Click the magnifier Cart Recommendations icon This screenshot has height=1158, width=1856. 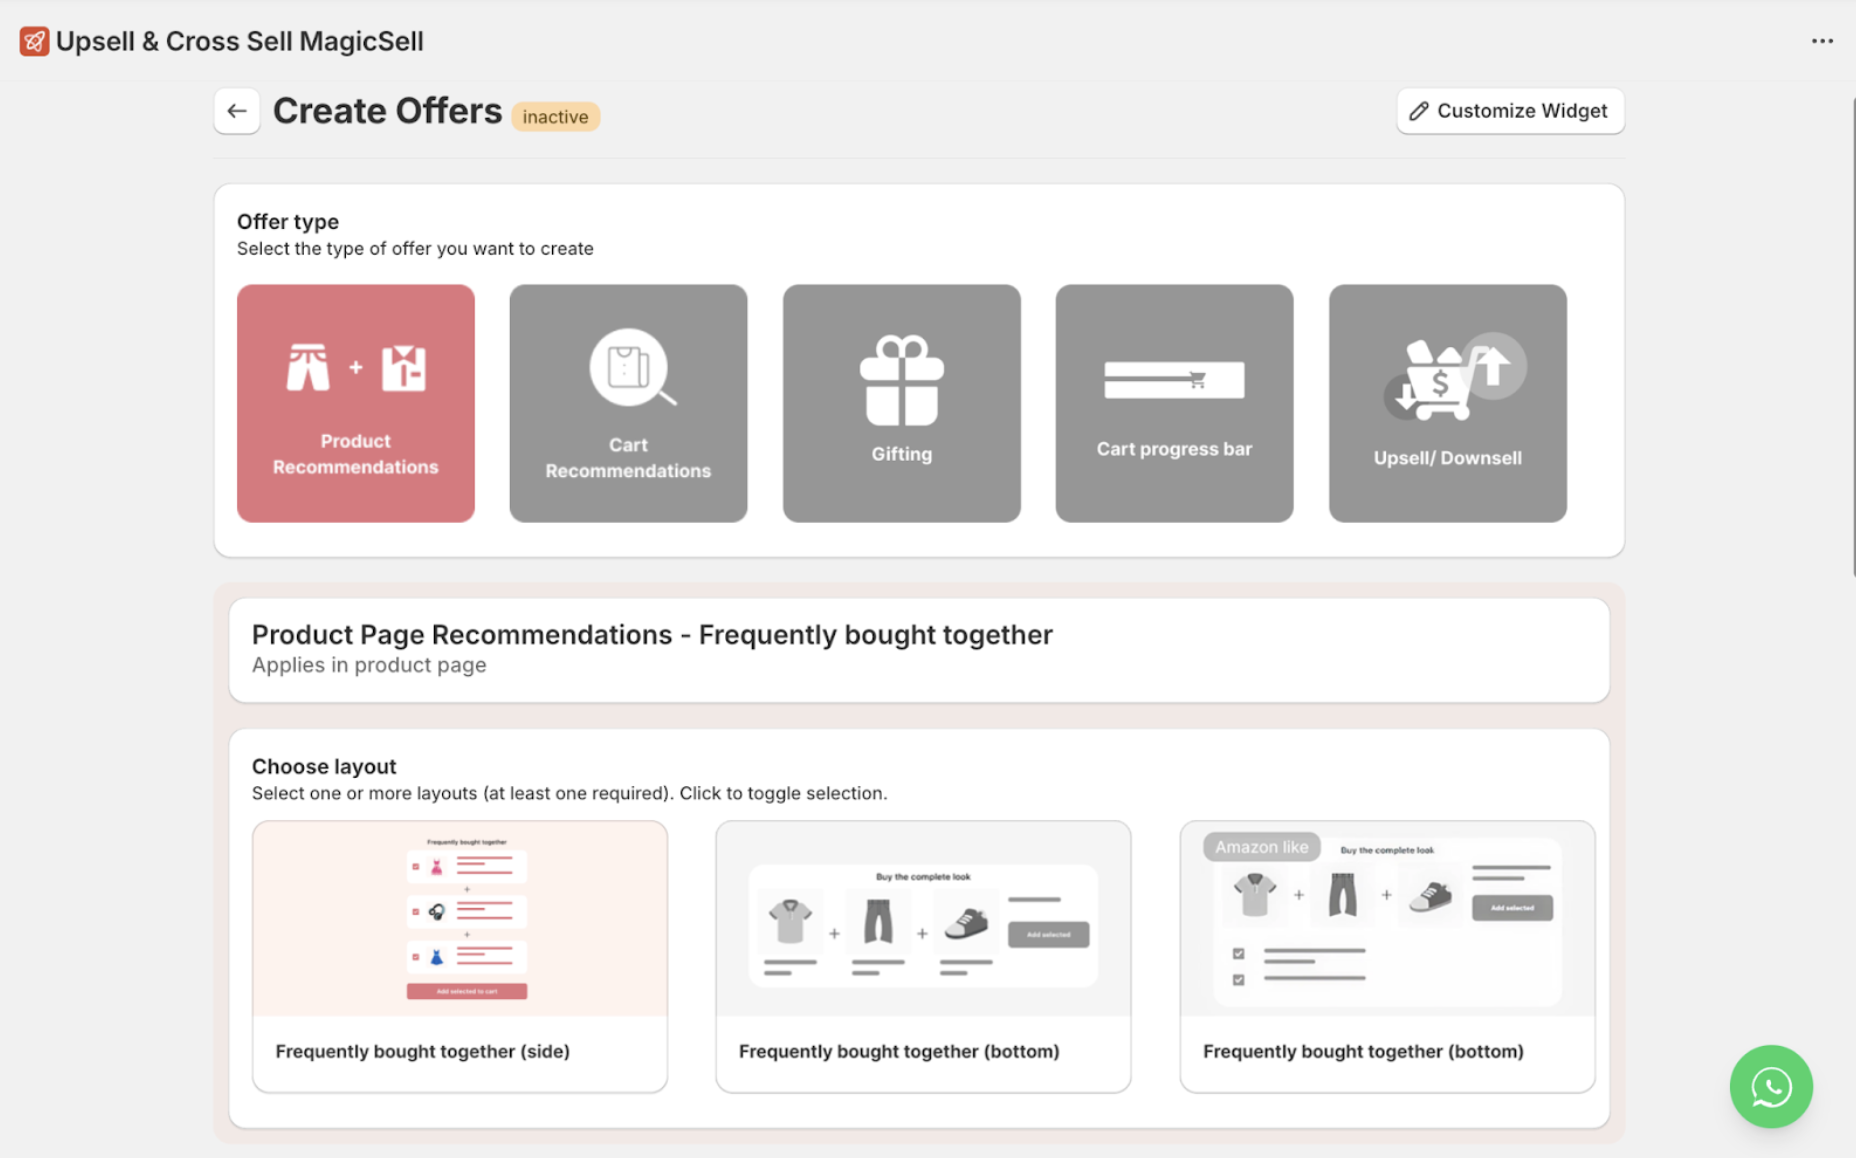pyautogui.click(x=632, y=367)
